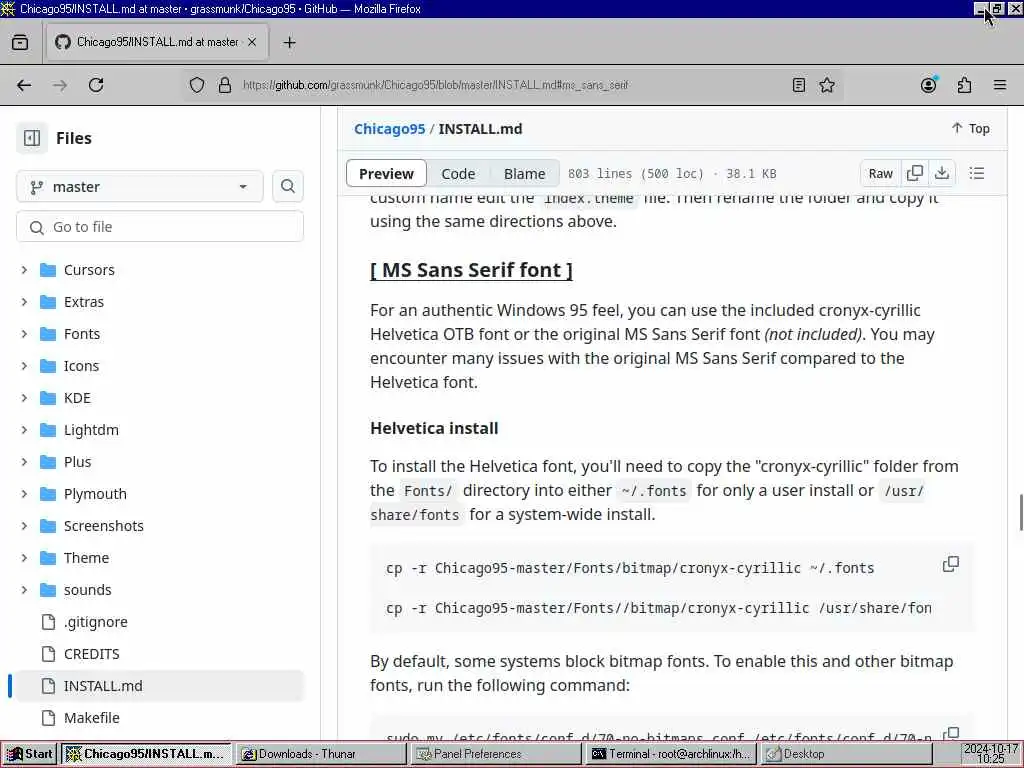
Task: Expand the Cursors folder
Action: click(x=24, y=270)
